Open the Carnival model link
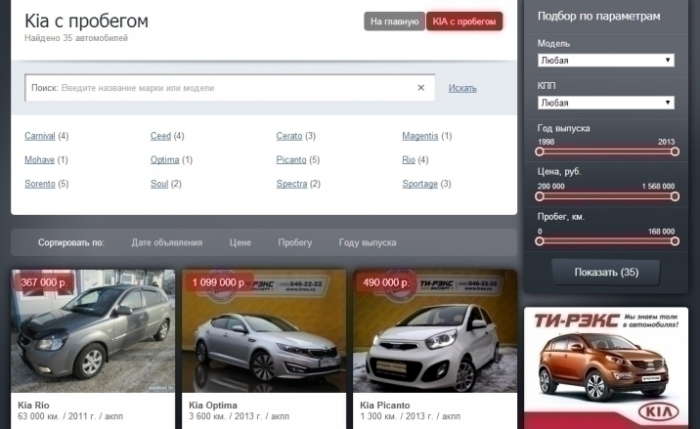This screenshot has height=429, width=700. 40,136
